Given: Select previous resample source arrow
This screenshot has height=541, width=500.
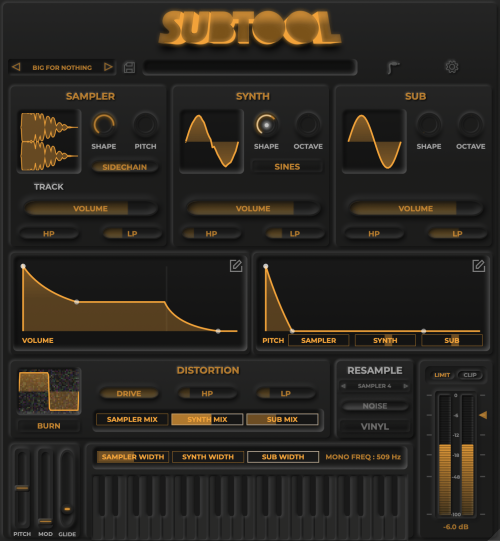Looking at the screenshot, I should [x=343, y=386].
